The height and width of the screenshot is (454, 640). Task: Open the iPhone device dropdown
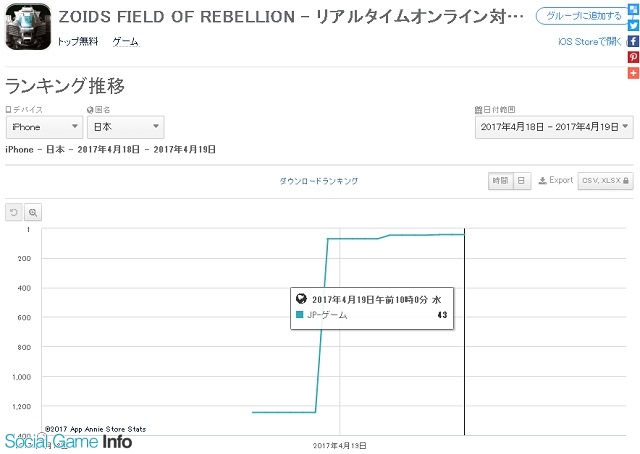coord(44,127)
